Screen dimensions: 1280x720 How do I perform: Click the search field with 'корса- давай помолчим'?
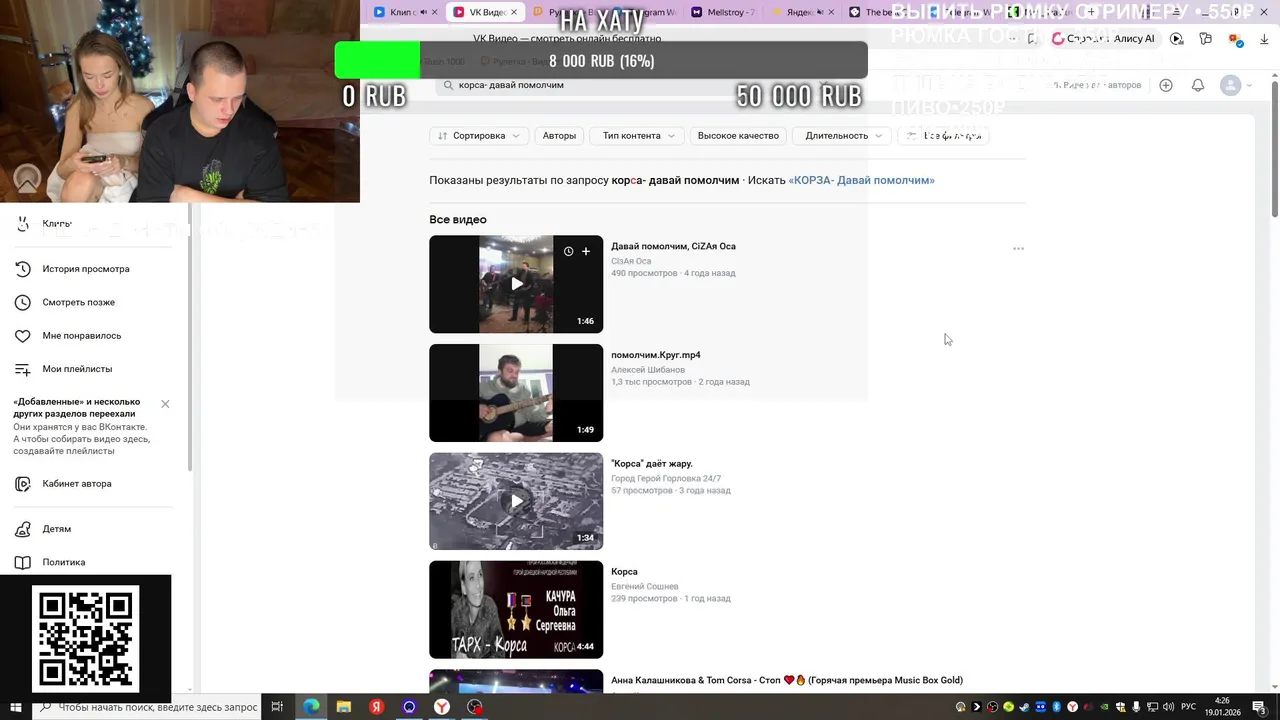click(640, 86)
